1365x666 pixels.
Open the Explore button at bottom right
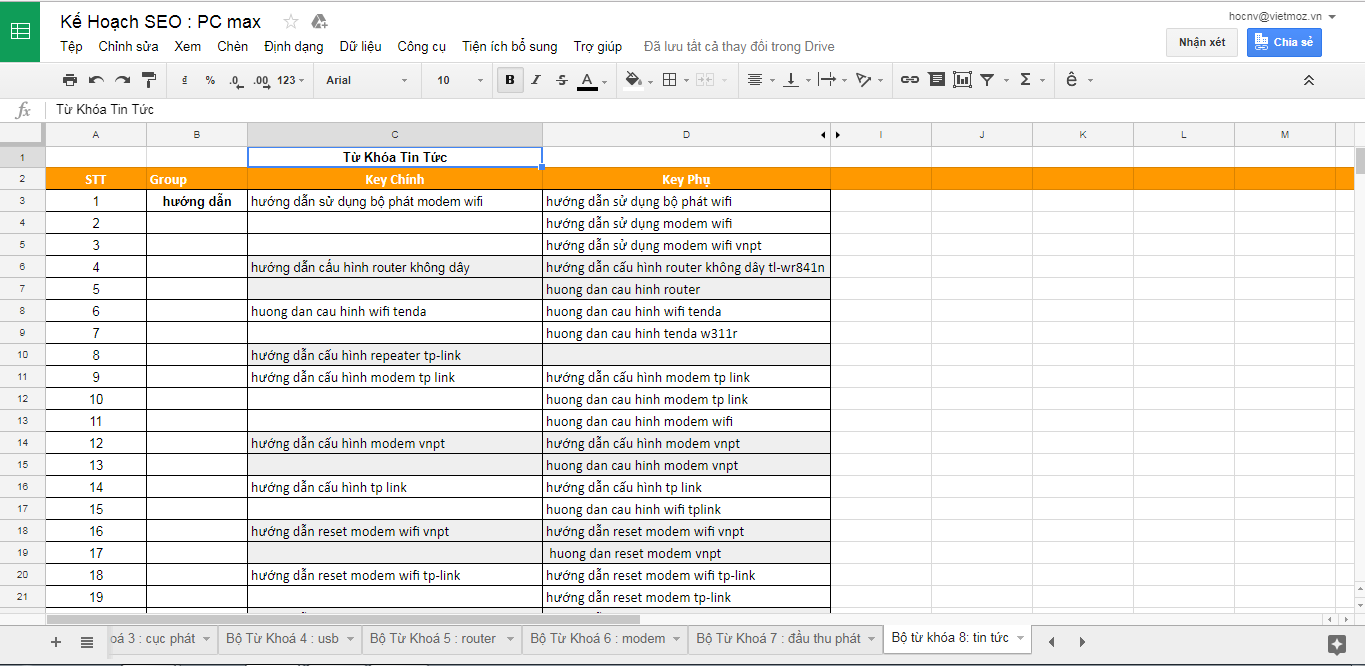point(1336,644)
